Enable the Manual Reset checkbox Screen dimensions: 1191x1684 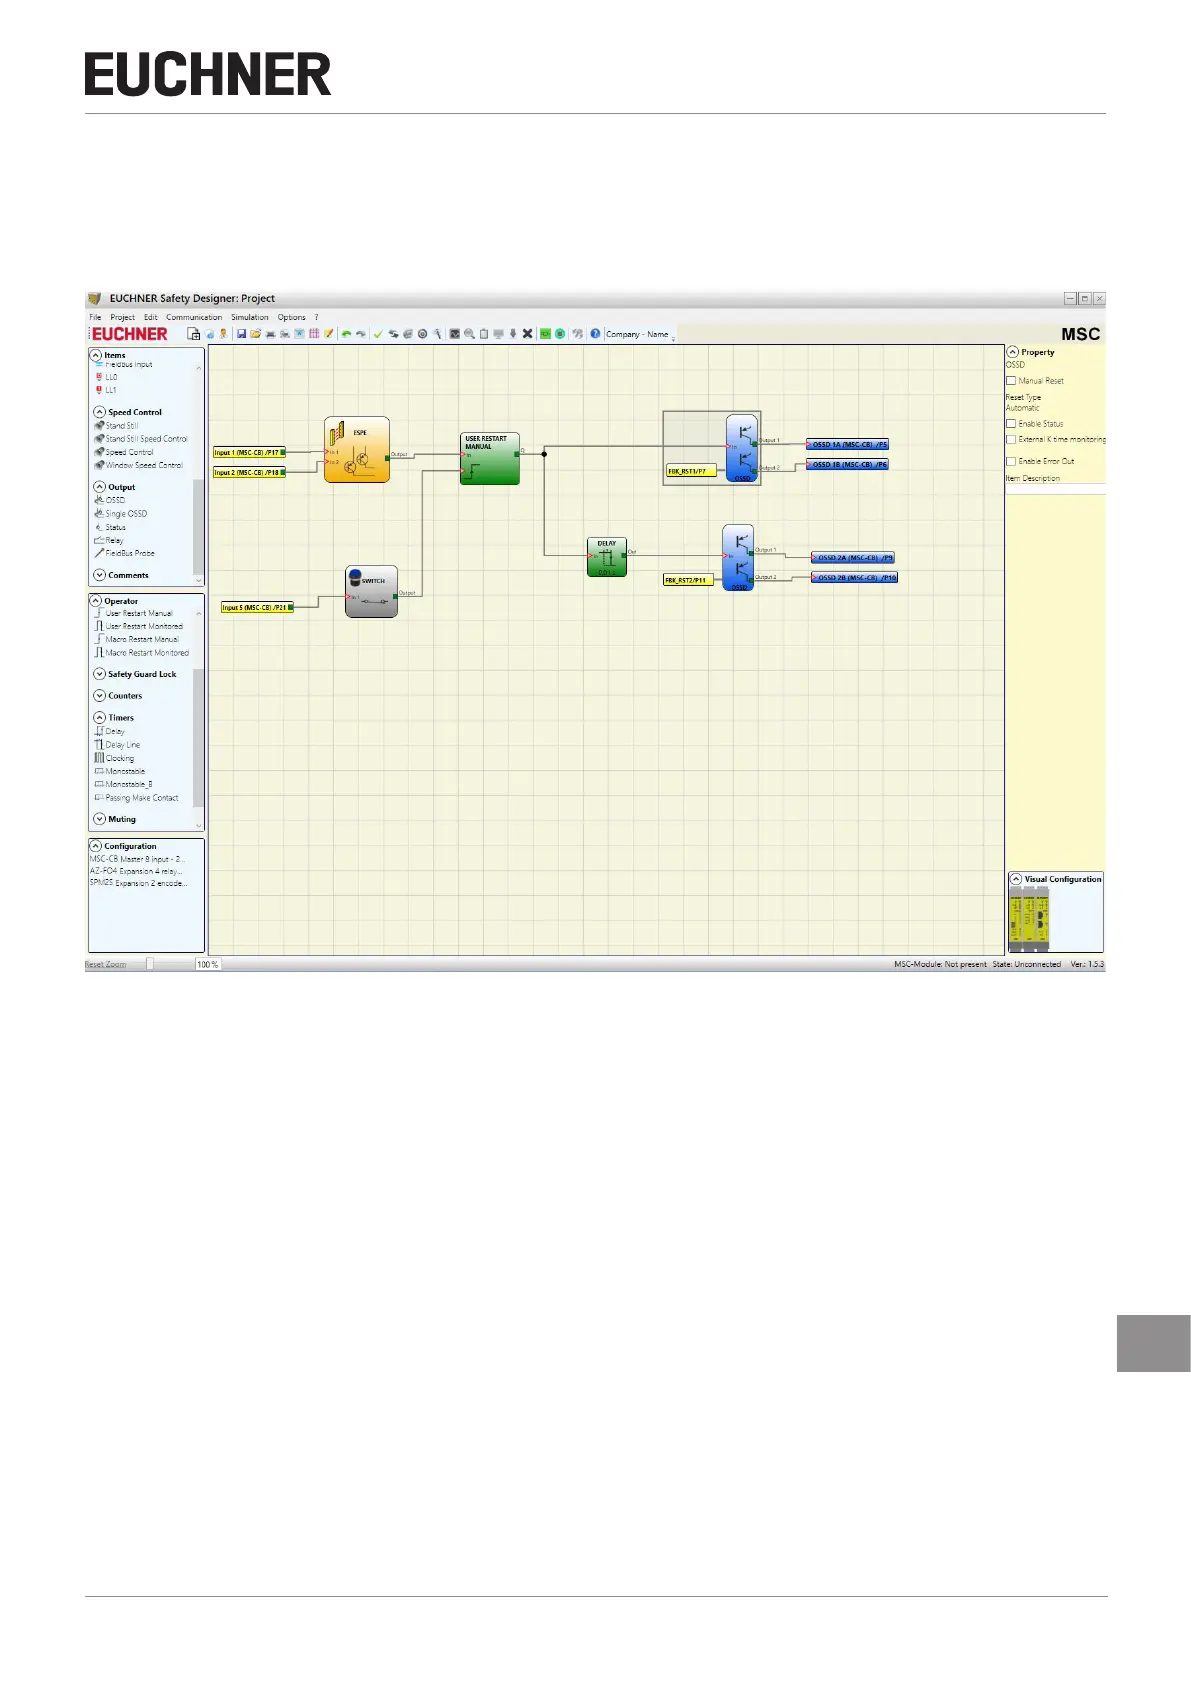coord(1011,381)
